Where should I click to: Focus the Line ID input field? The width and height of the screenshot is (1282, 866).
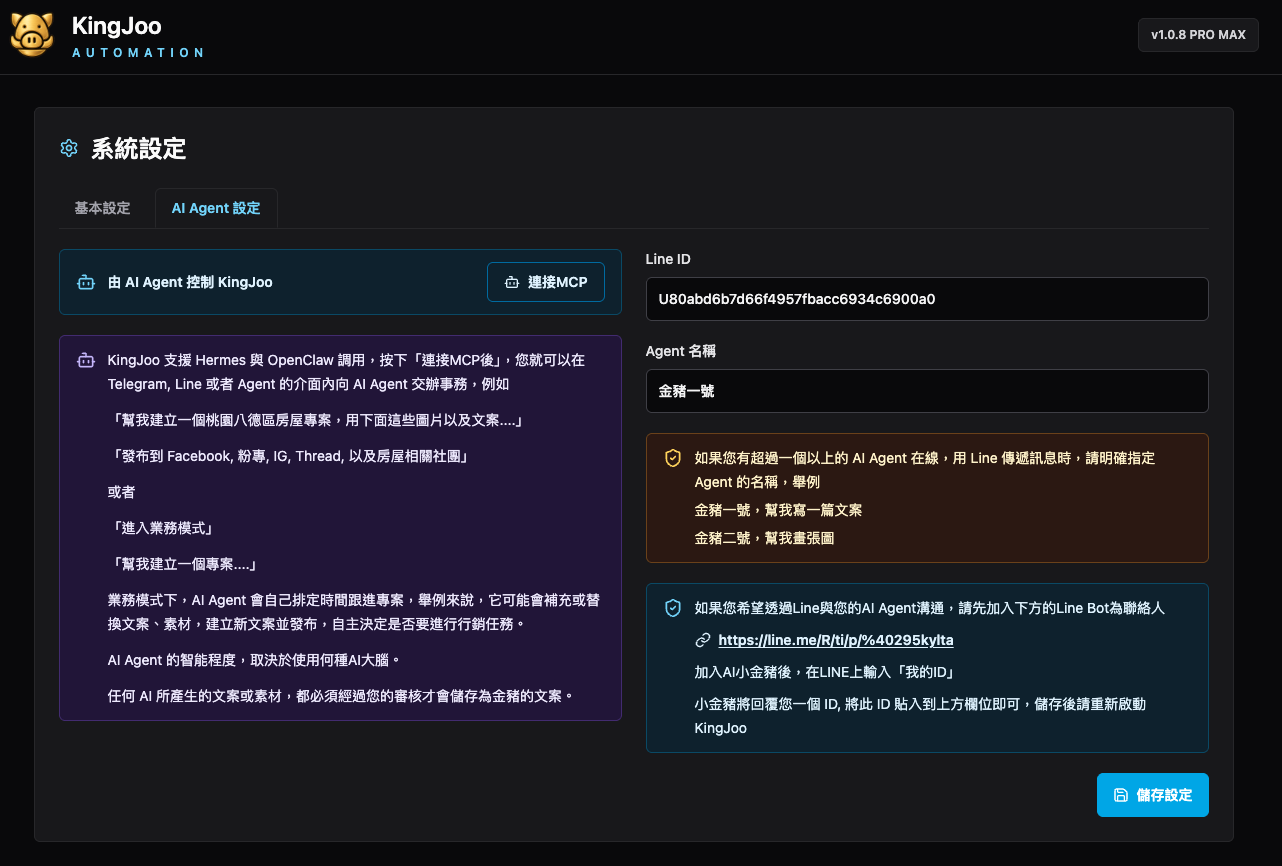click(x=927, y=299)
